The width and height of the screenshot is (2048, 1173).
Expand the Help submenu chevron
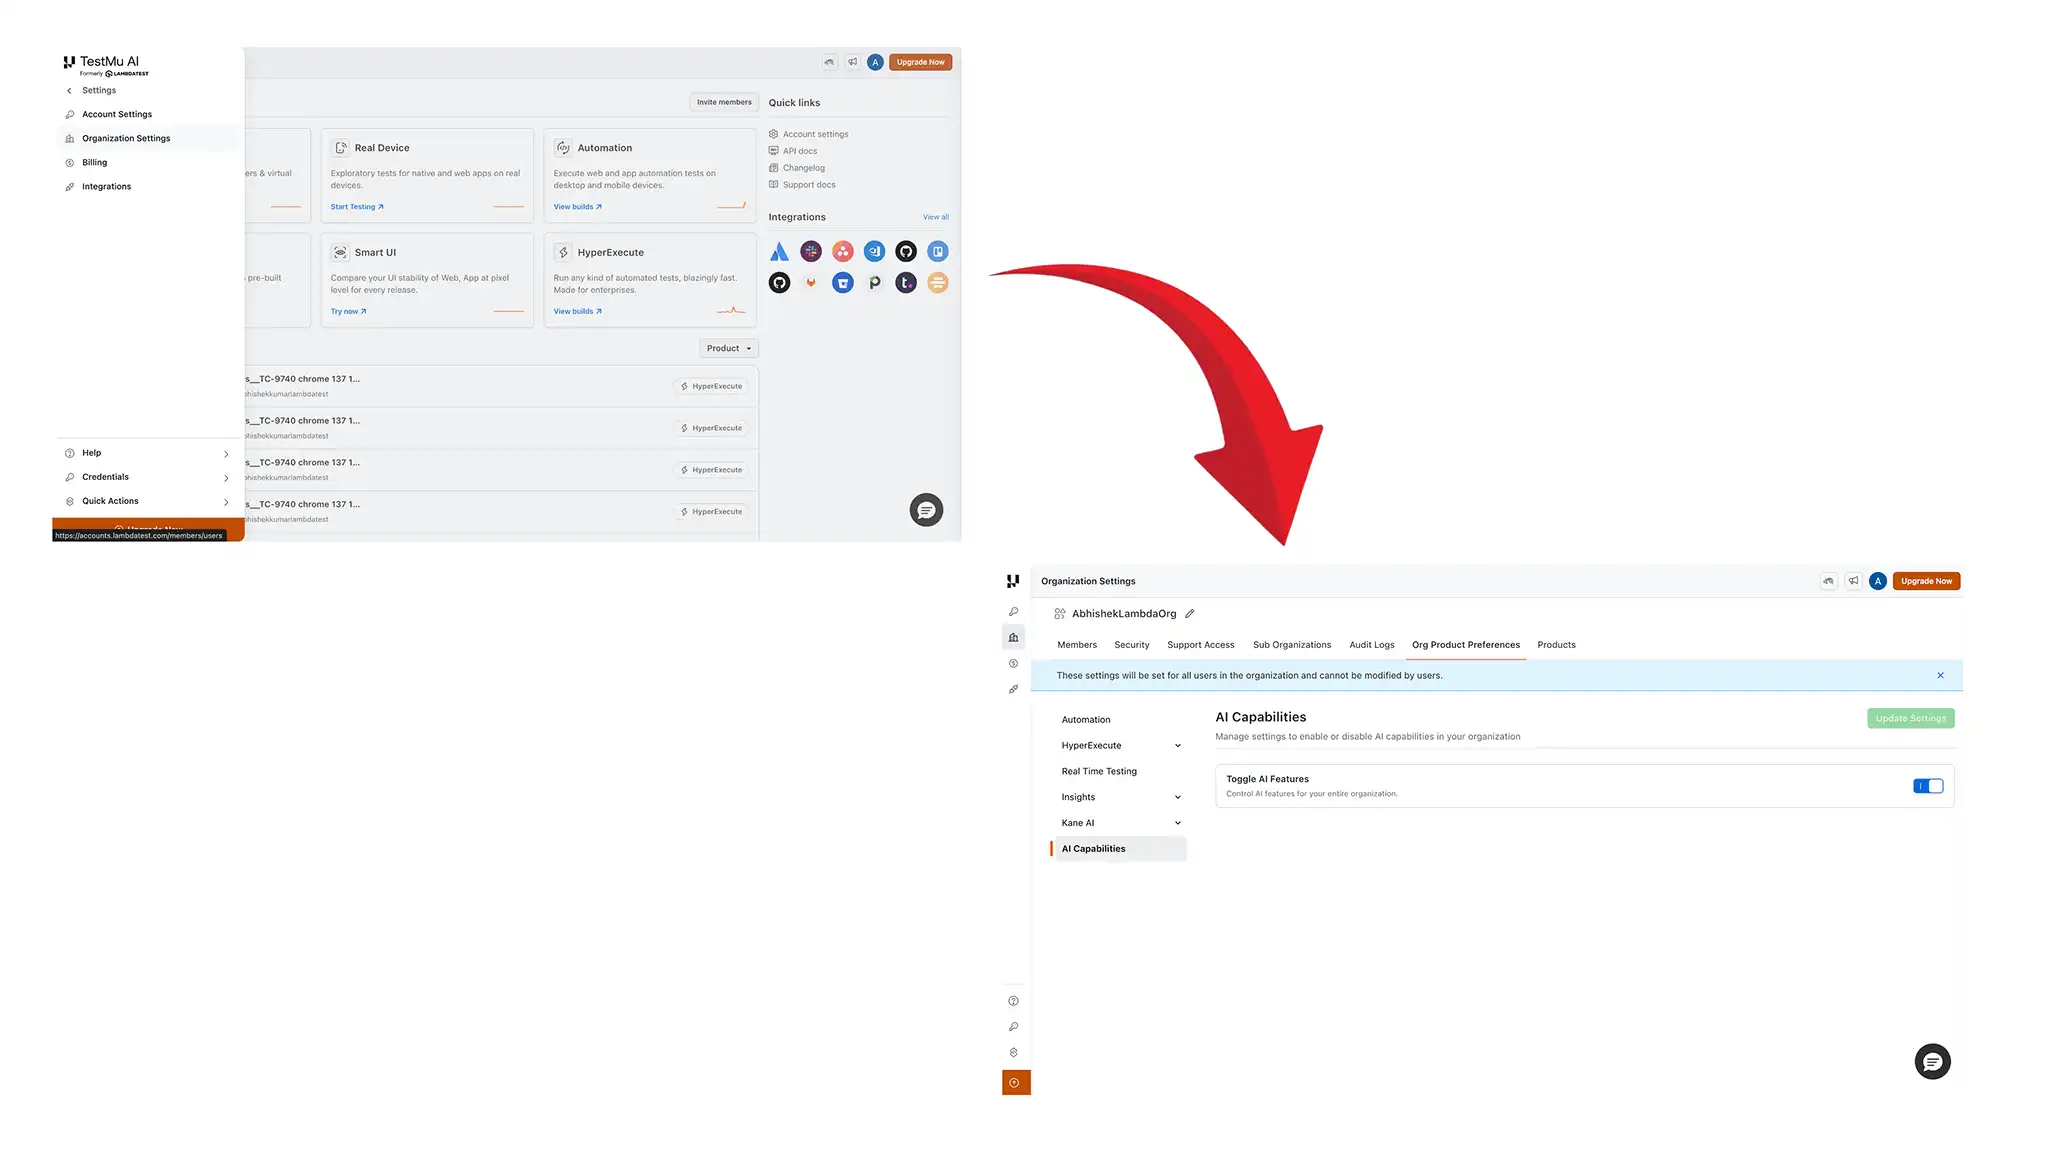[x=226, y=454]
